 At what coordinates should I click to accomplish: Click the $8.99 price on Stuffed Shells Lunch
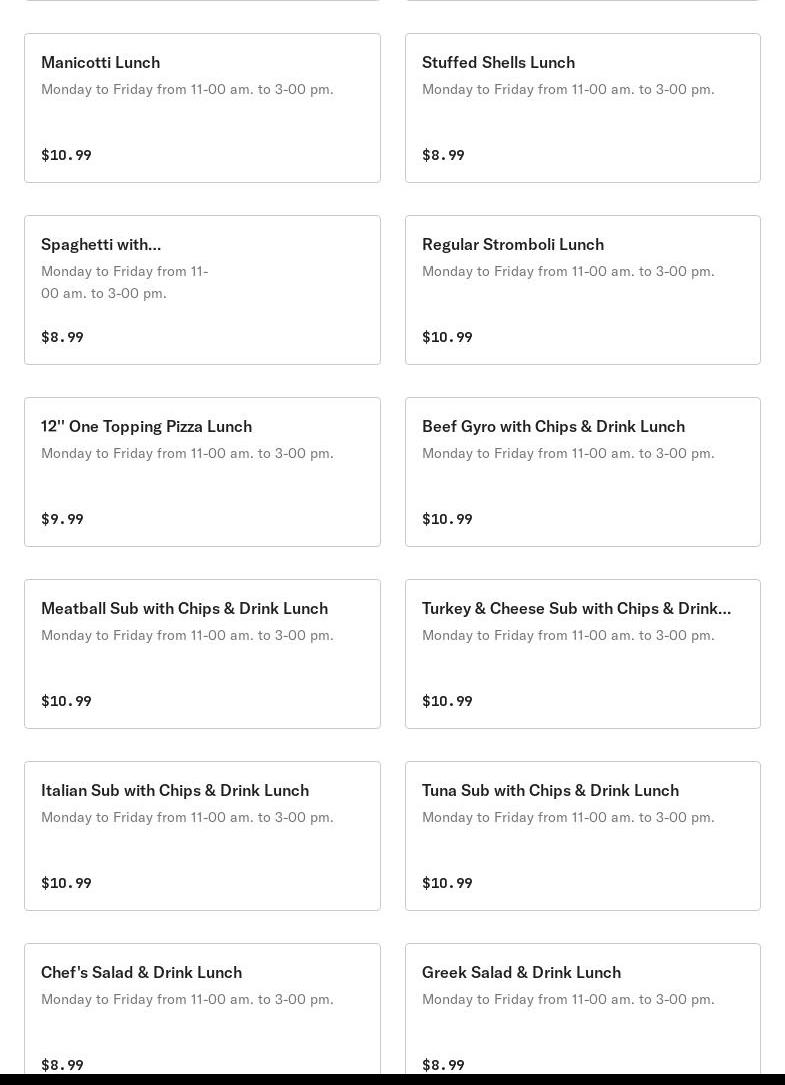pos(443,155)
